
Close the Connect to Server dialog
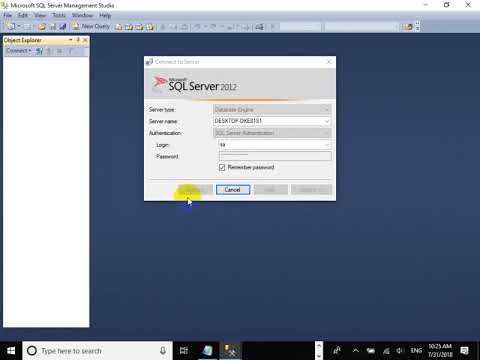[x=329, y=62]
